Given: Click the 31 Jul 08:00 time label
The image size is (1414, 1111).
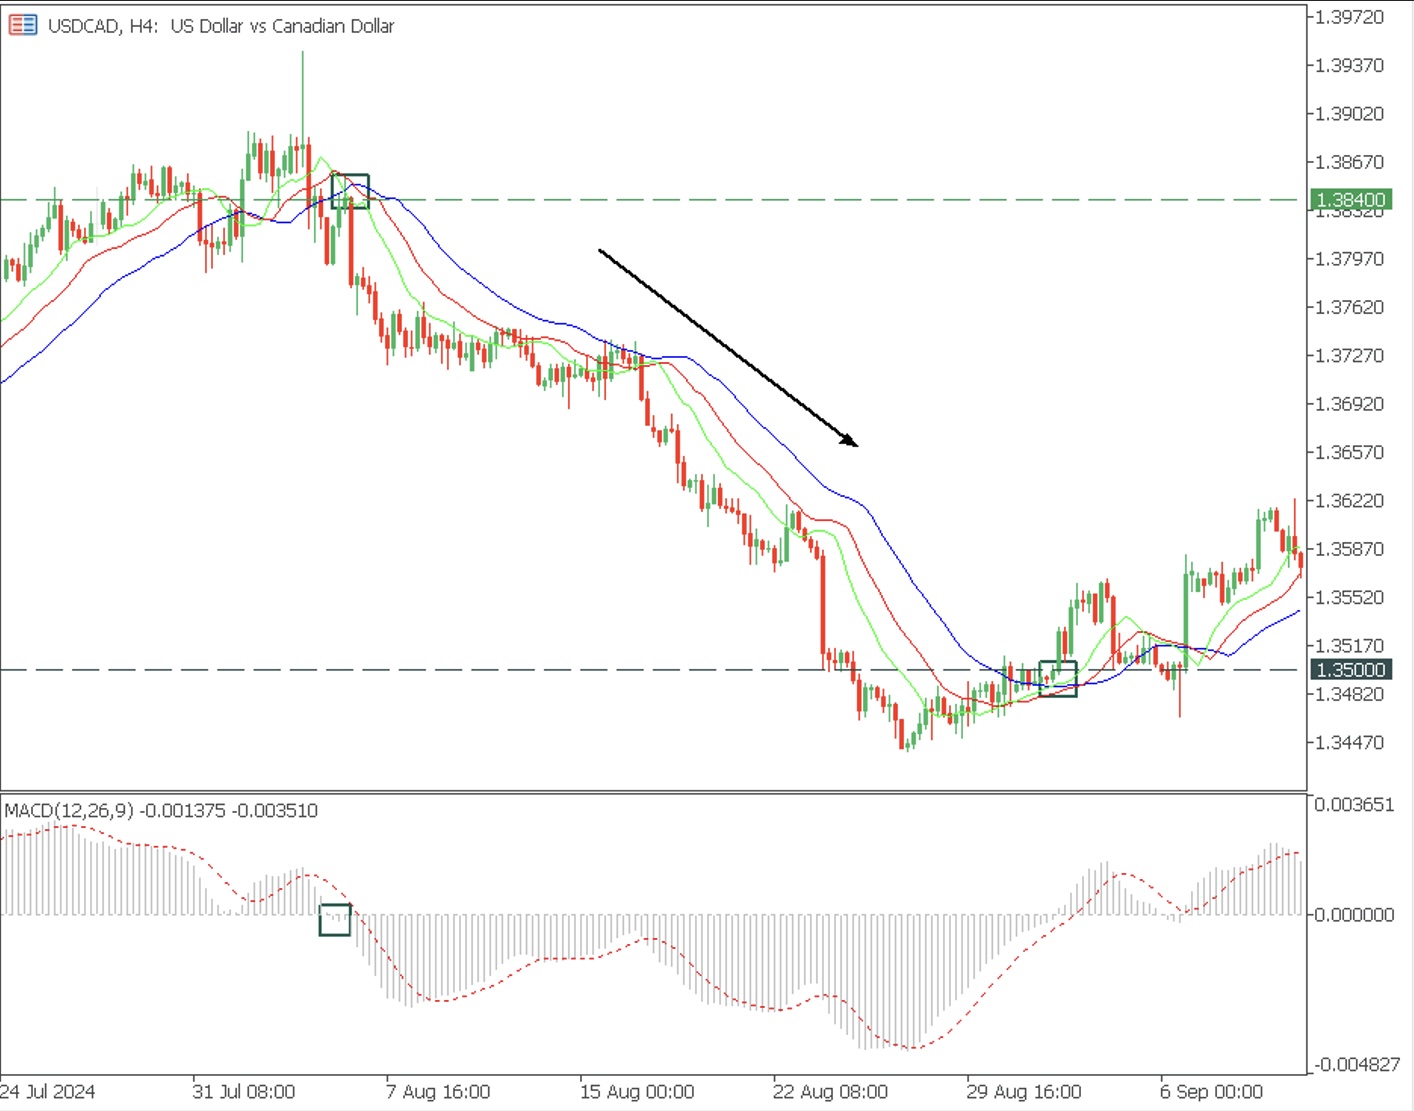Looking at the screenshot, I should (243, 1091).
